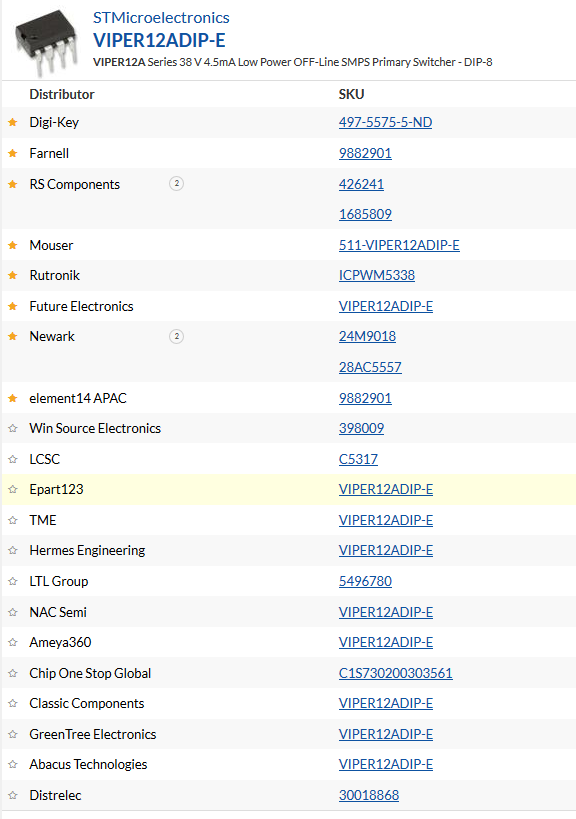
Task: Toggle the favorite star for element14 APAC
Action: (x=13, y=398)
